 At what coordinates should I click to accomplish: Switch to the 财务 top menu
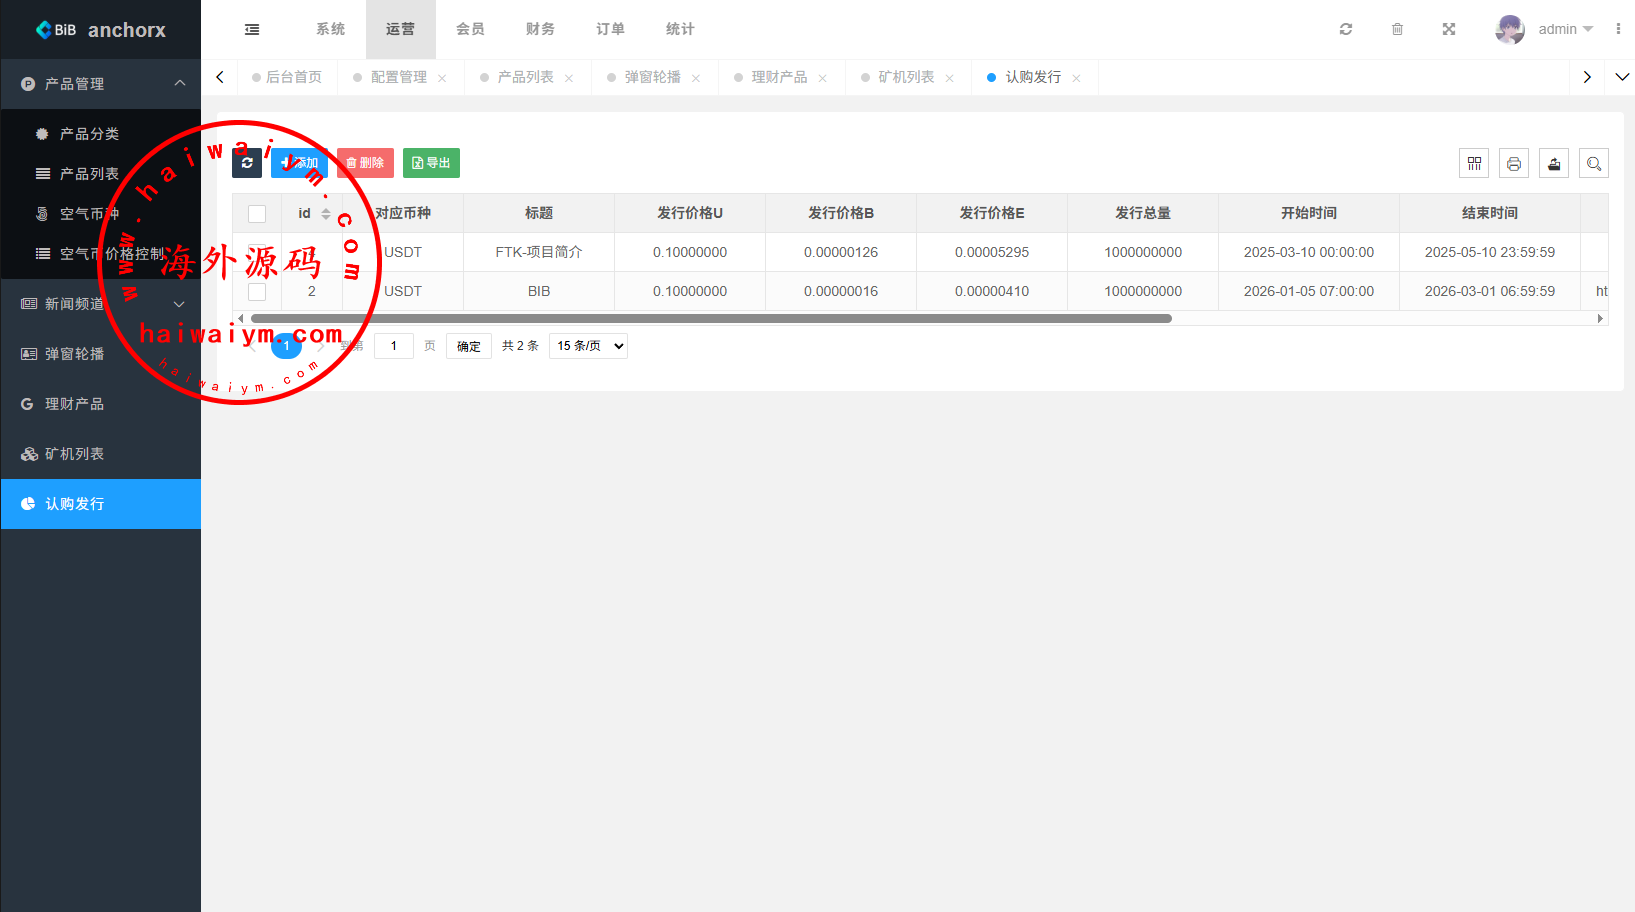(x=540, y=29)
